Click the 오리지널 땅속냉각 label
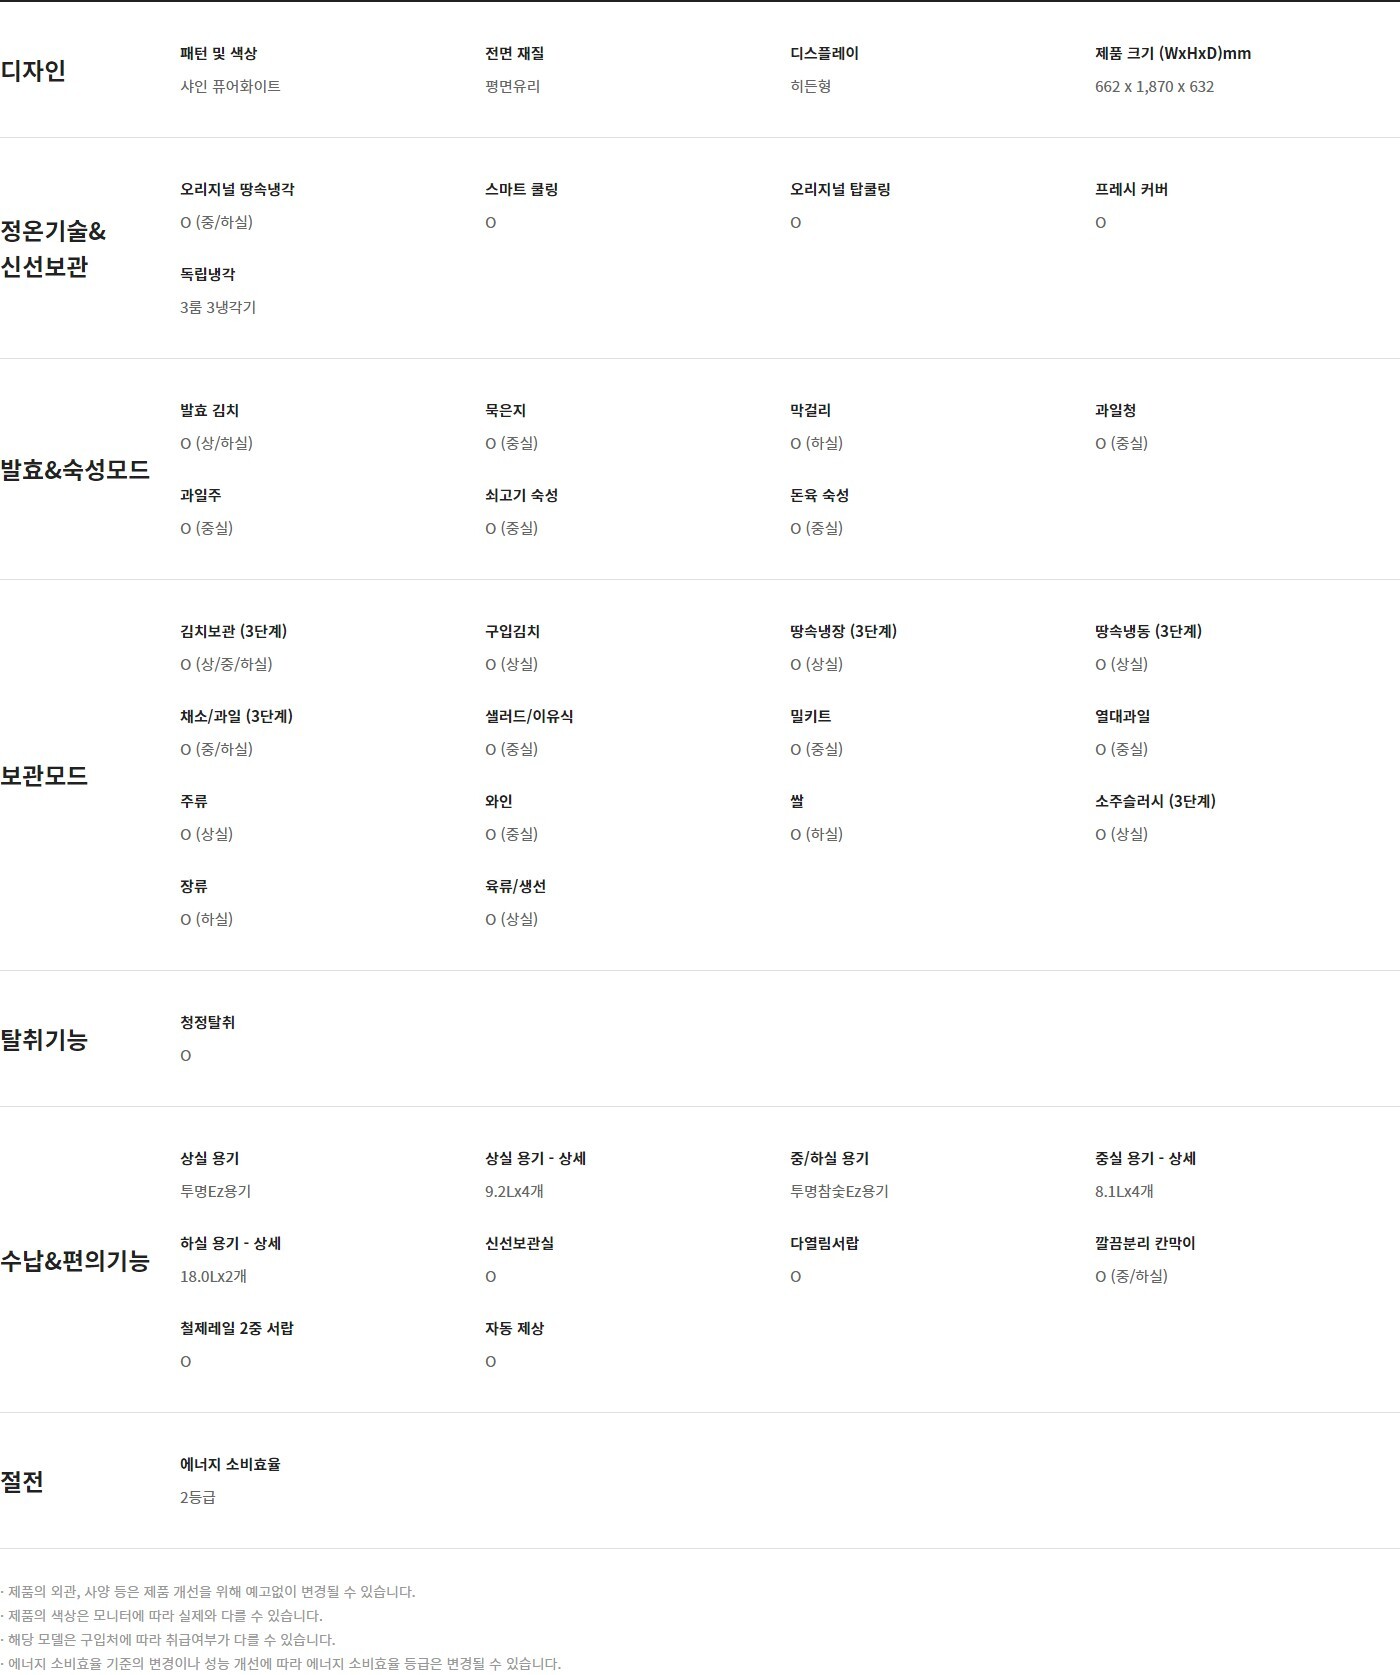This screenshot has height=1675, width=1400. [x=237, y=189]
